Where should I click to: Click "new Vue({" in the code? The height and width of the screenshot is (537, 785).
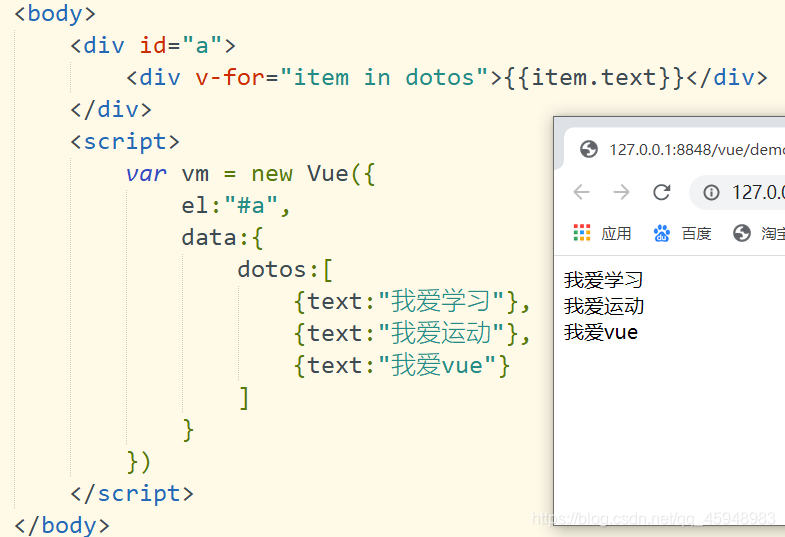[x=313, y=174]
